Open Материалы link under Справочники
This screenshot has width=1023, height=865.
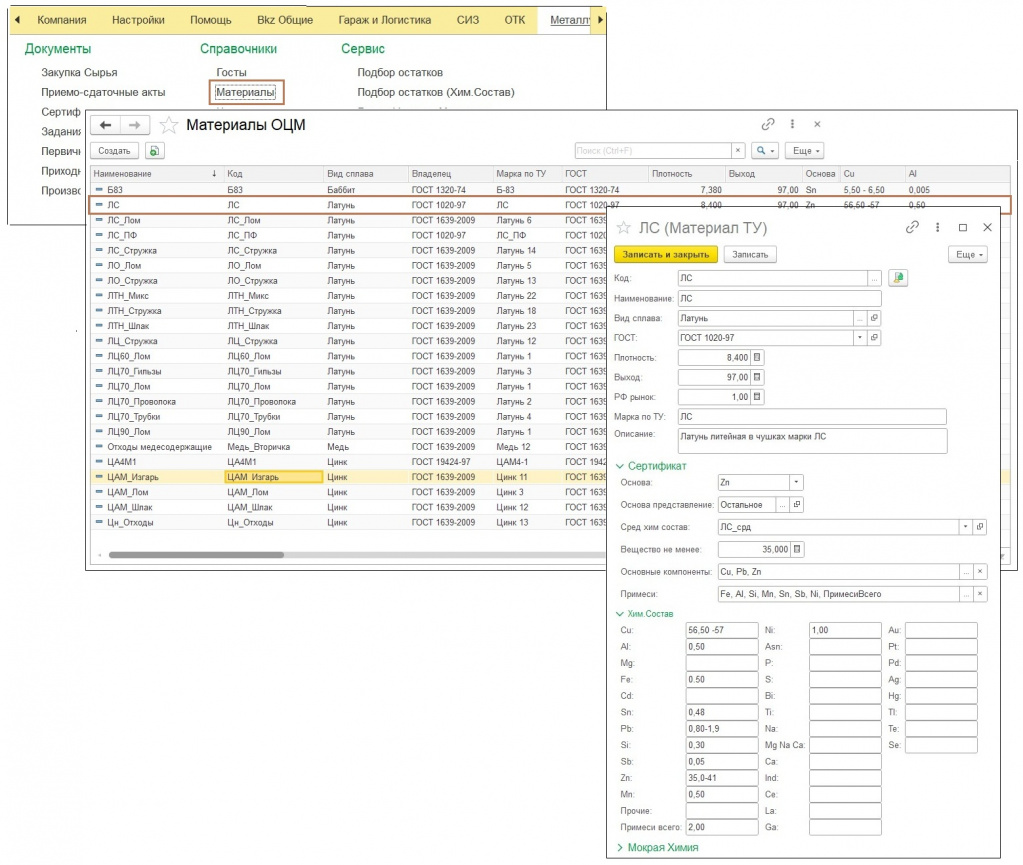click(x=245, y=92)
